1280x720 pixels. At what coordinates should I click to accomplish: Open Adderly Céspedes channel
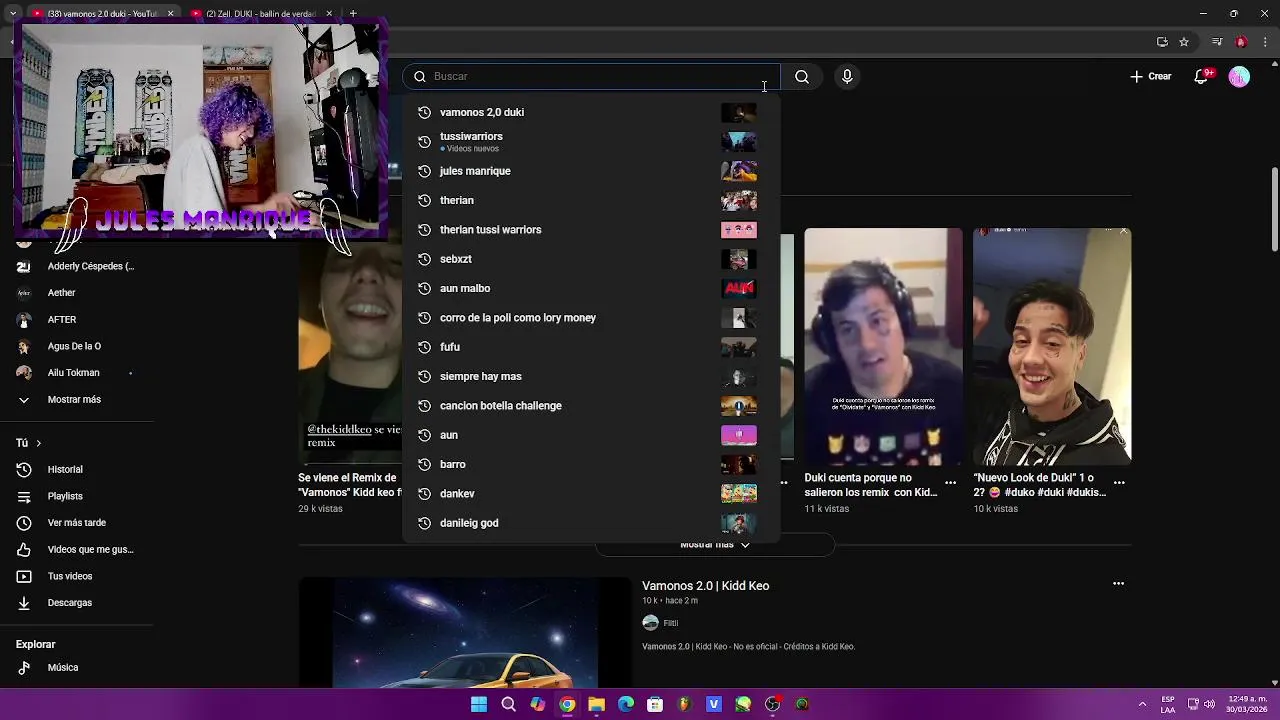click(x=77, y=266)
